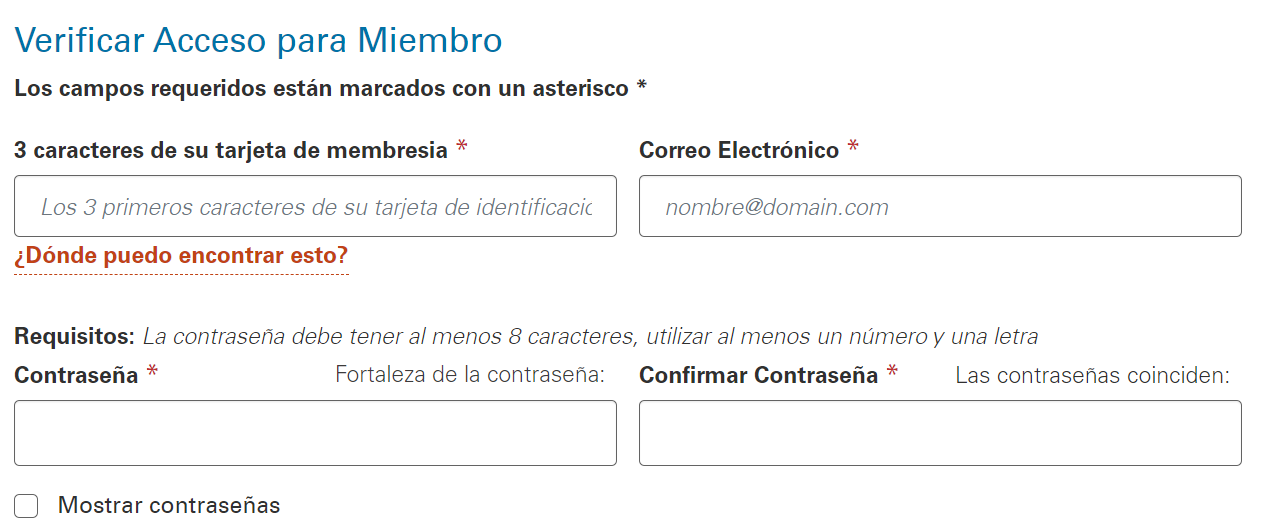1270x531 pixels.
Task: Click the 'Fortaleza de la contraseña' indicator text
Action: (x=470, y=375)
